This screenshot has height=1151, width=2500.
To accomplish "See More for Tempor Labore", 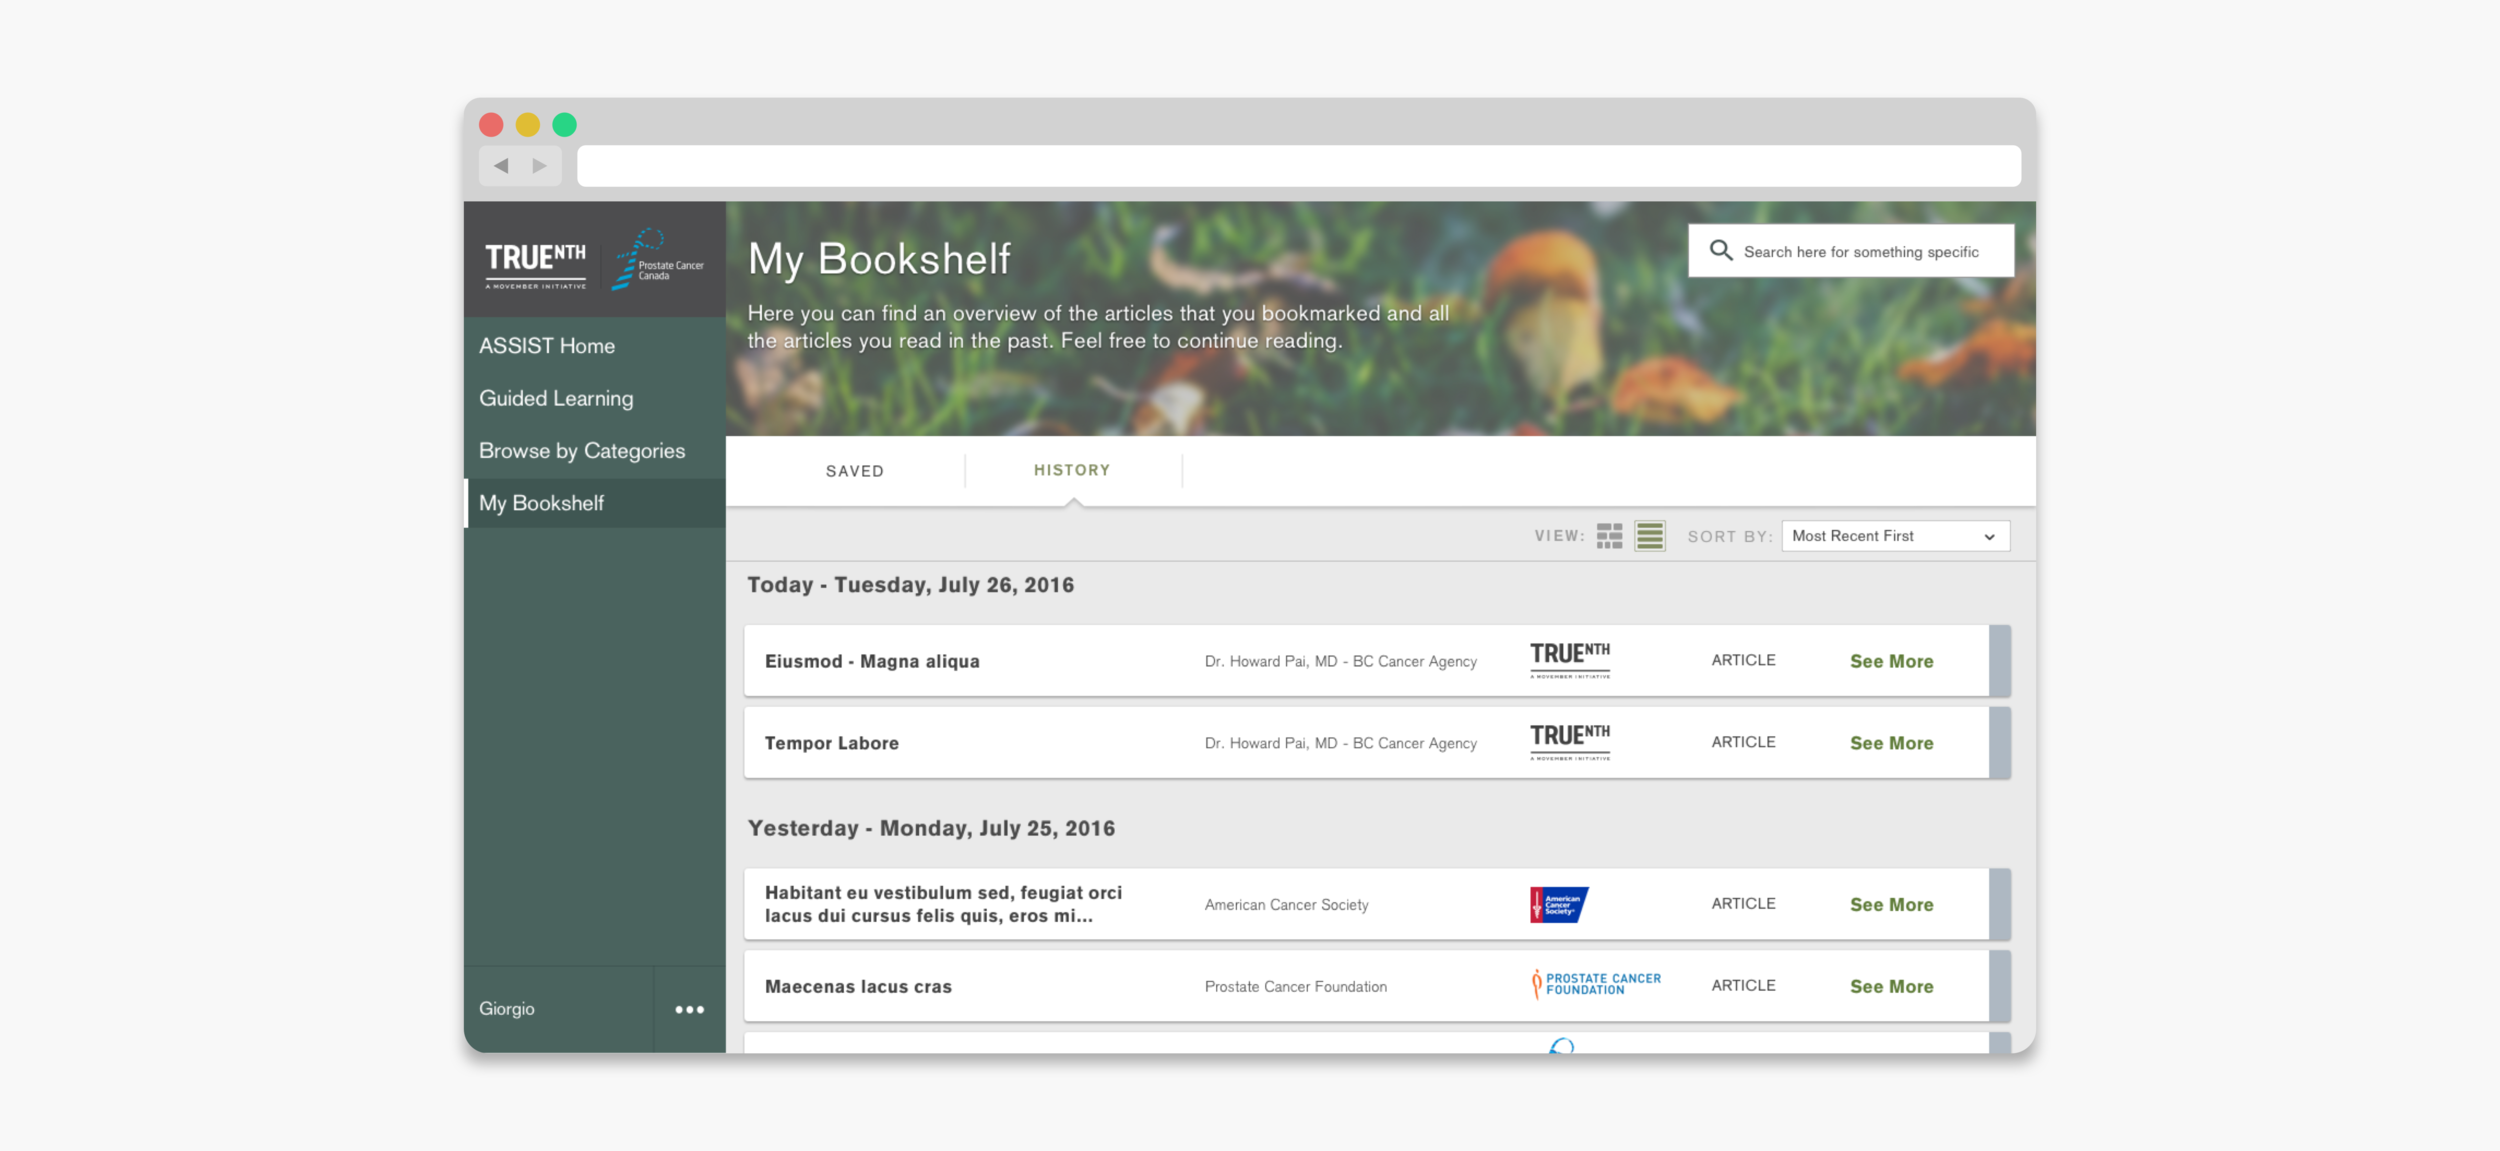I will point(1891,743).
